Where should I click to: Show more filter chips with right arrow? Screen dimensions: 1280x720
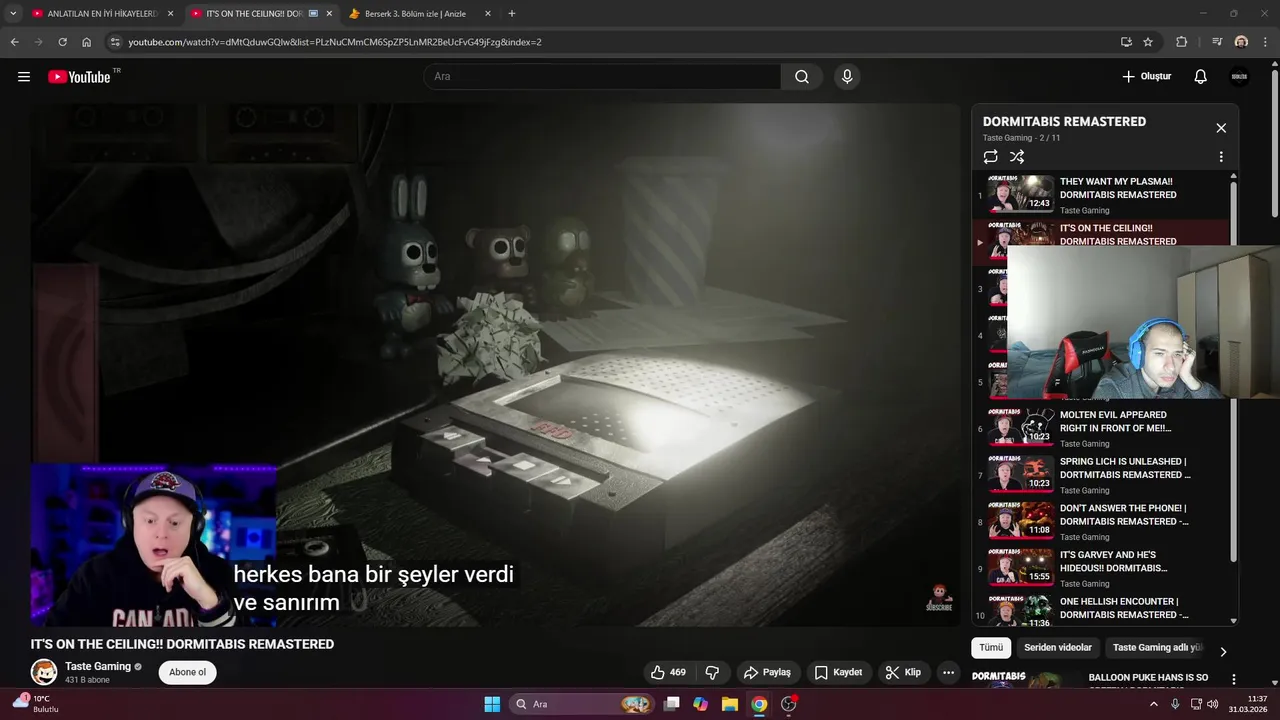click(x=1223, y=652)
